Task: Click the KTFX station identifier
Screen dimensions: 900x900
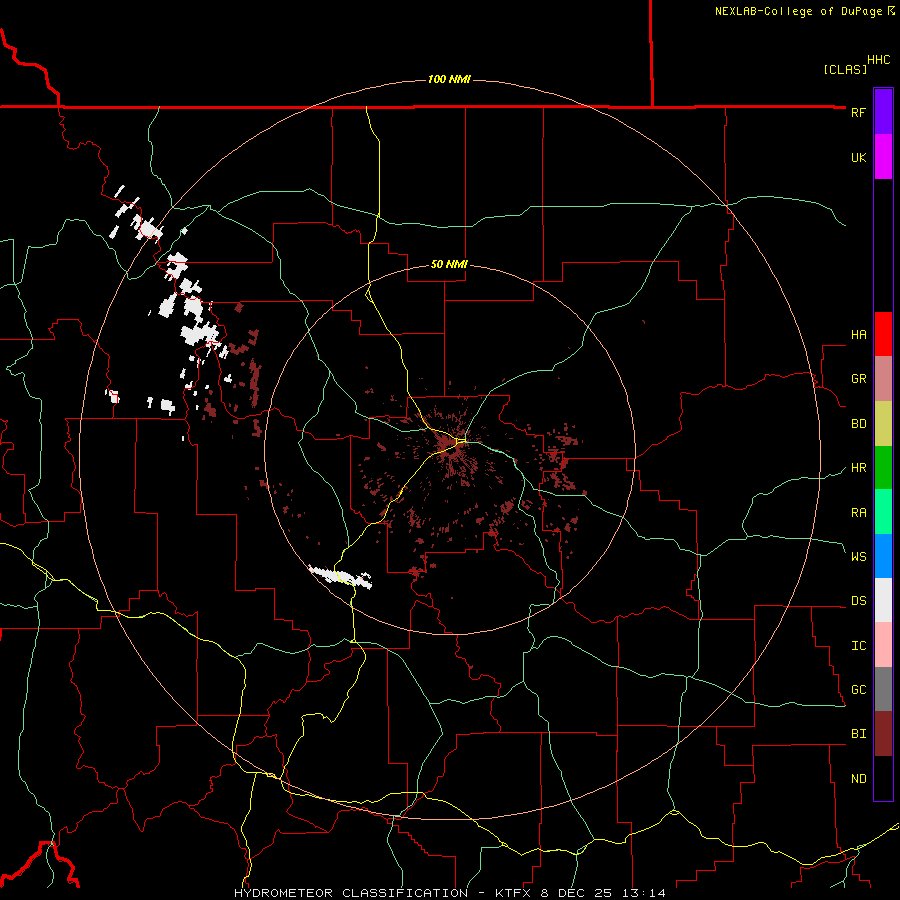Action: (x=514, y=893)
